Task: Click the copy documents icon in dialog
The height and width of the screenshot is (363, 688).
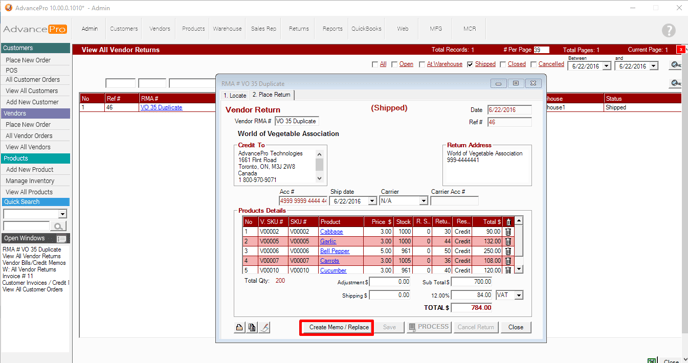Action: (252, 327)
